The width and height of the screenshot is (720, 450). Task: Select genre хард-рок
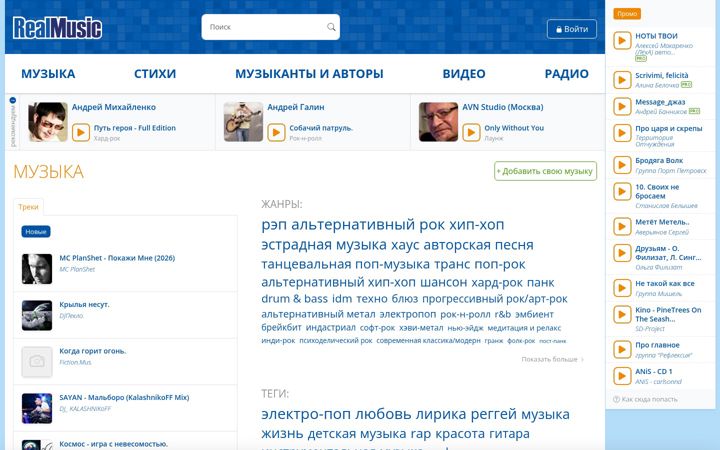pos(497,282)
